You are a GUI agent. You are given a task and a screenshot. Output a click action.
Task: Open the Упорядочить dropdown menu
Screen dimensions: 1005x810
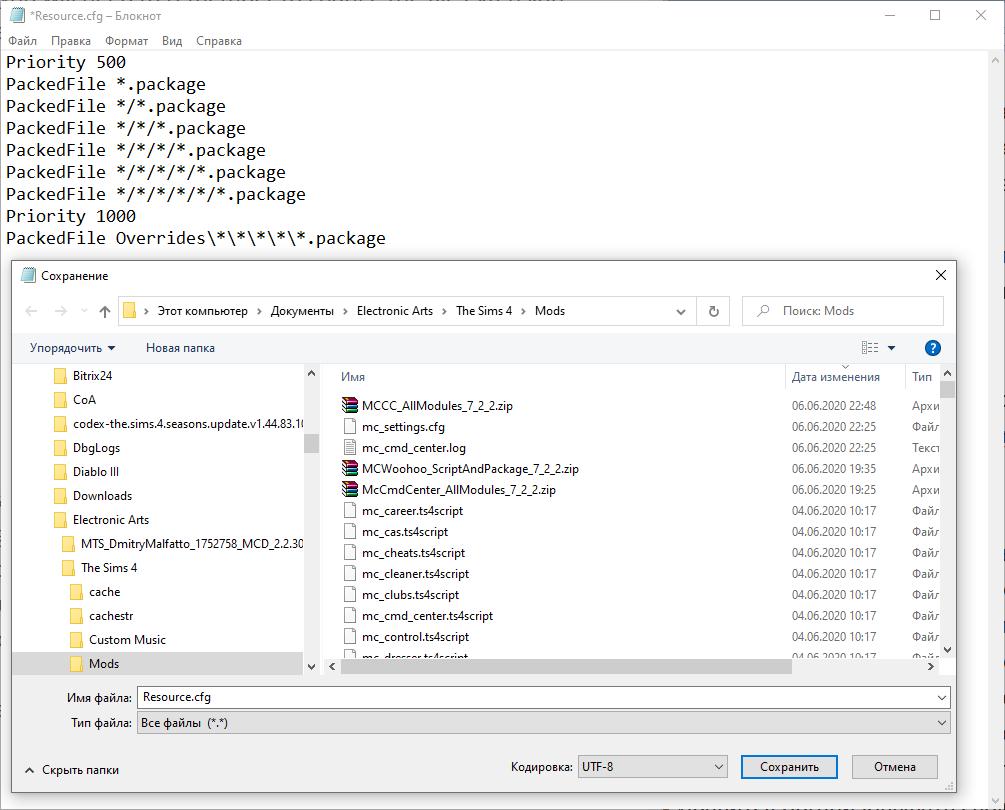click(x=72, y=348)
